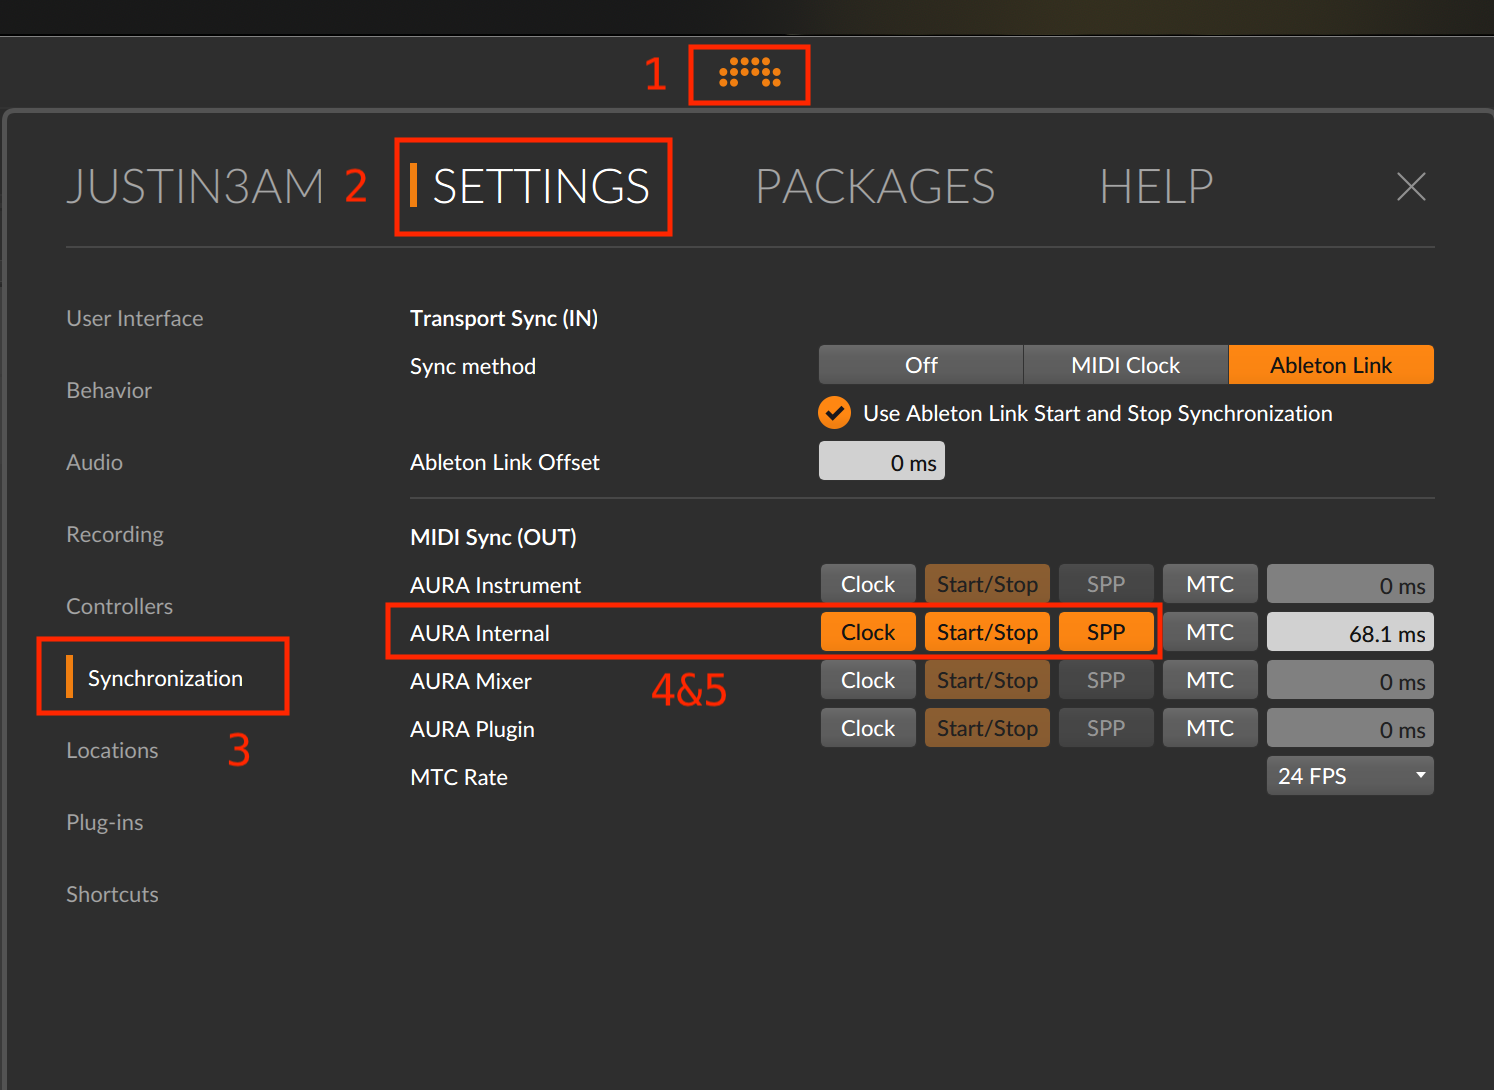Image resolution: width=1494 pixels, height=1090 pixels.
Task: Toggle Start/Stop for AURA Internal
Action: [987, 632]
